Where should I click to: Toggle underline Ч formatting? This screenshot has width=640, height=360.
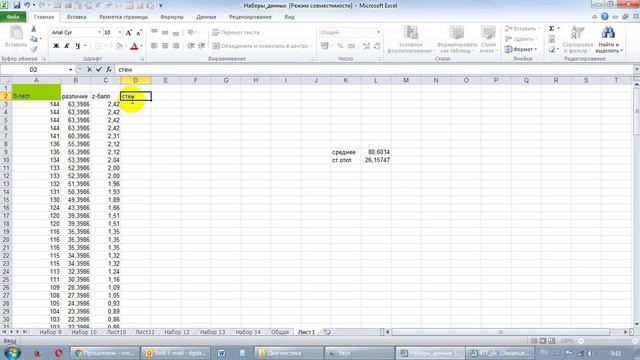click(x=78, y=46)
